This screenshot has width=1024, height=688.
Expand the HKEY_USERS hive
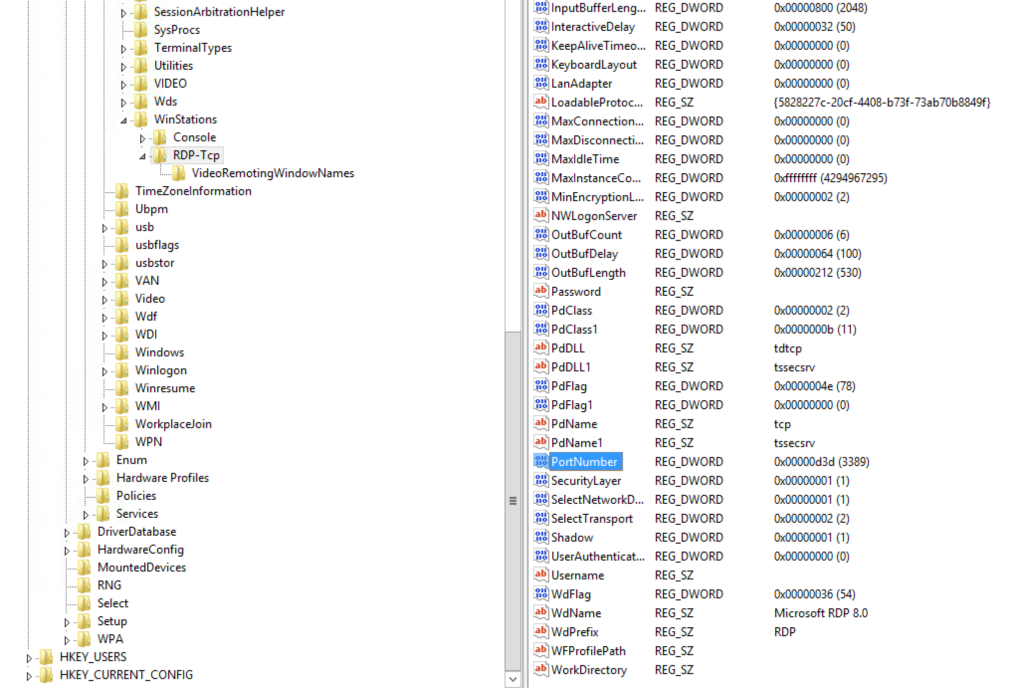coord(29,658)
